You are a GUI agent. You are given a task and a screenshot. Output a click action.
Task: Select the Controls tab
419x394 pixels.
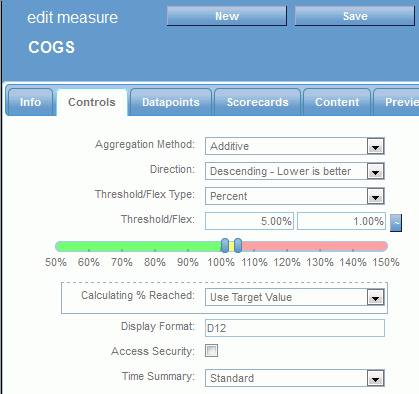coord(92,102)
